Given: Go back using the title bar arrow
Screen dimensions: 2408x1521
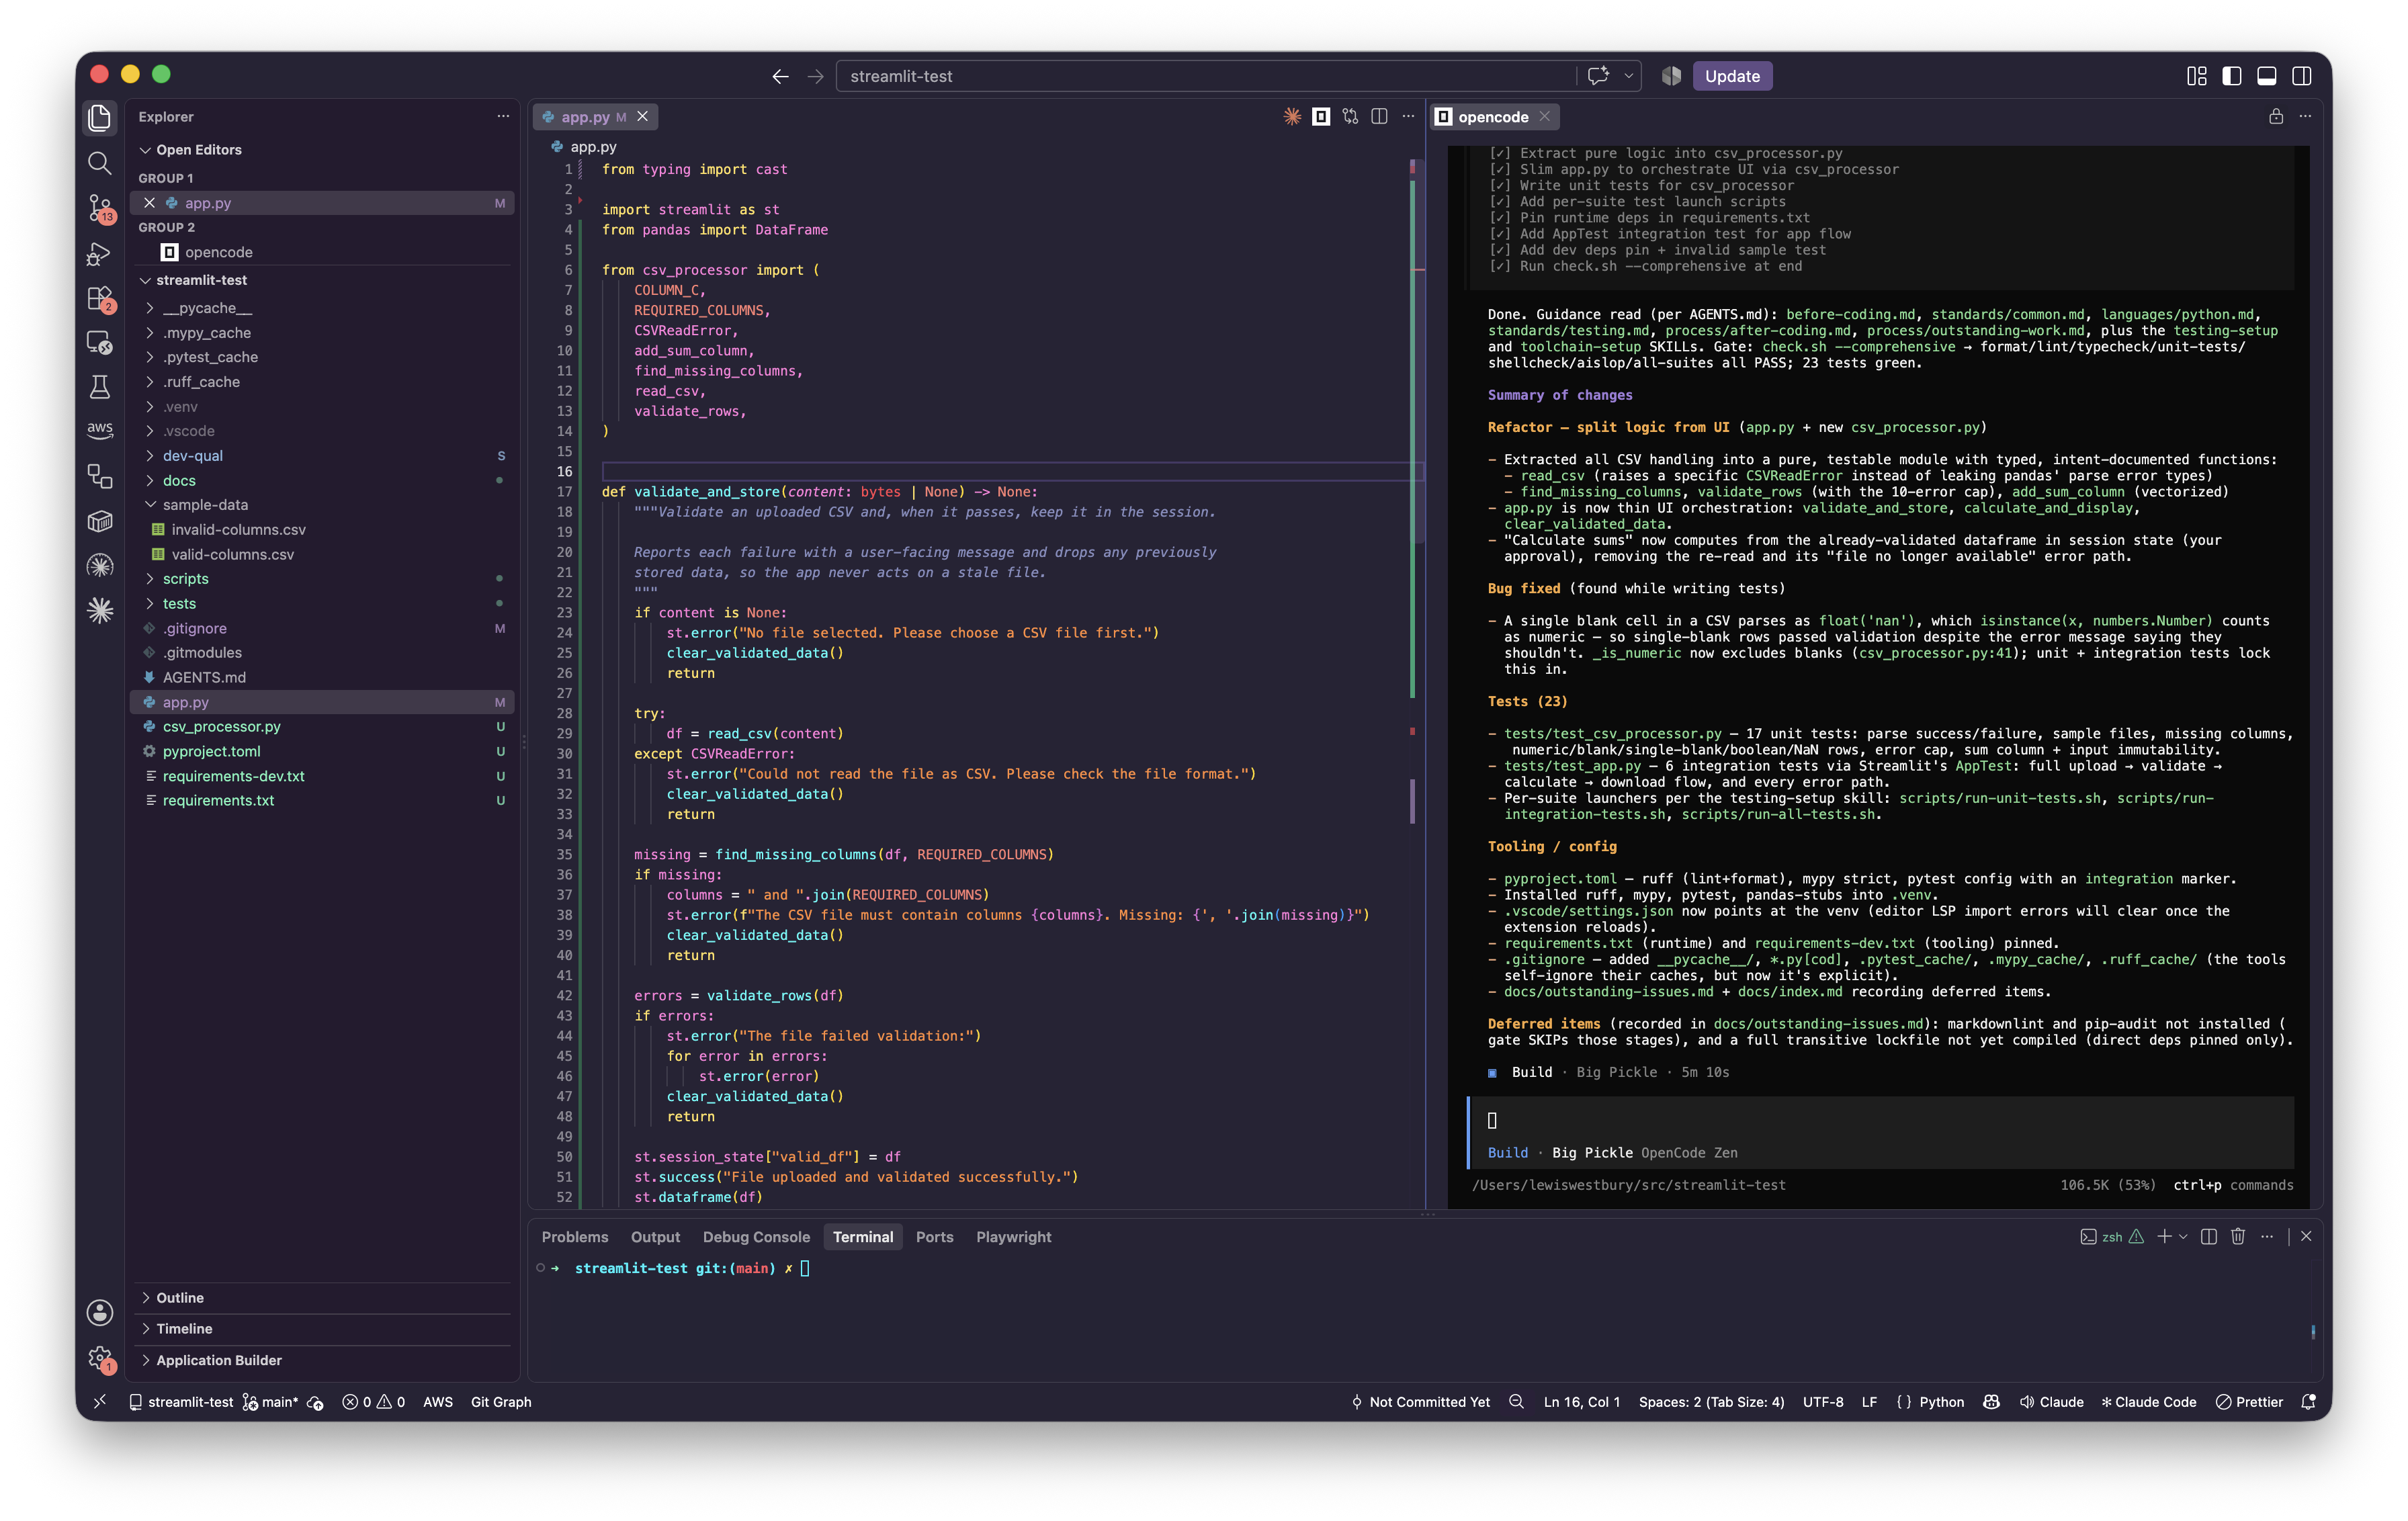Looking at the screenshot, I should [x=780, y=76].
